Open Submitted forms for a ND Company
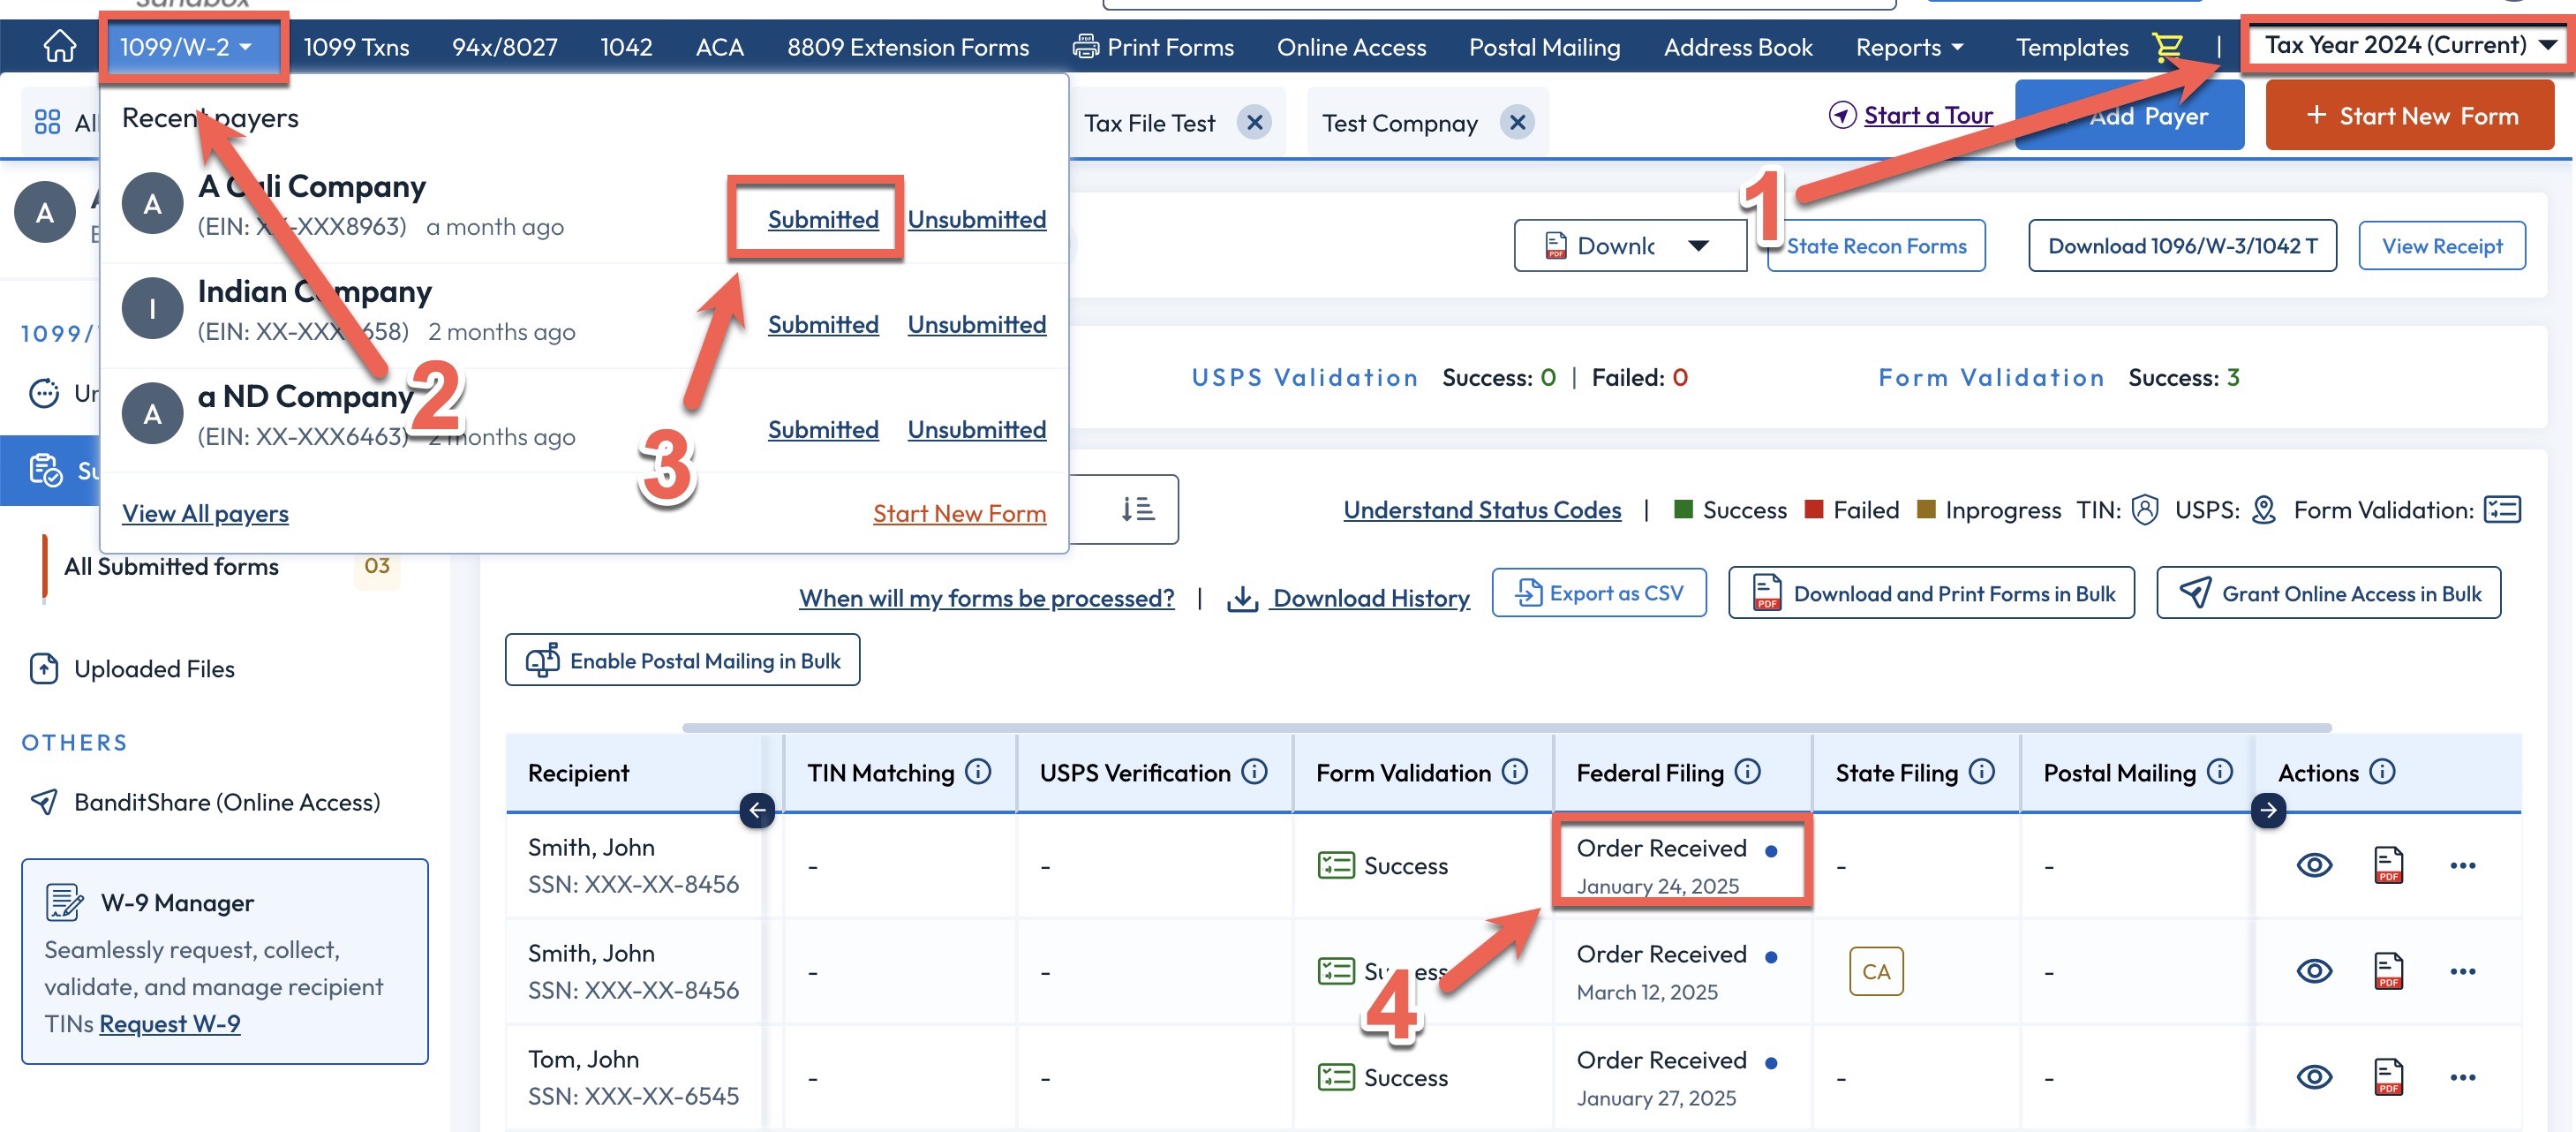The width and height of the screenshot is (2576, 1132). point(822,429)
